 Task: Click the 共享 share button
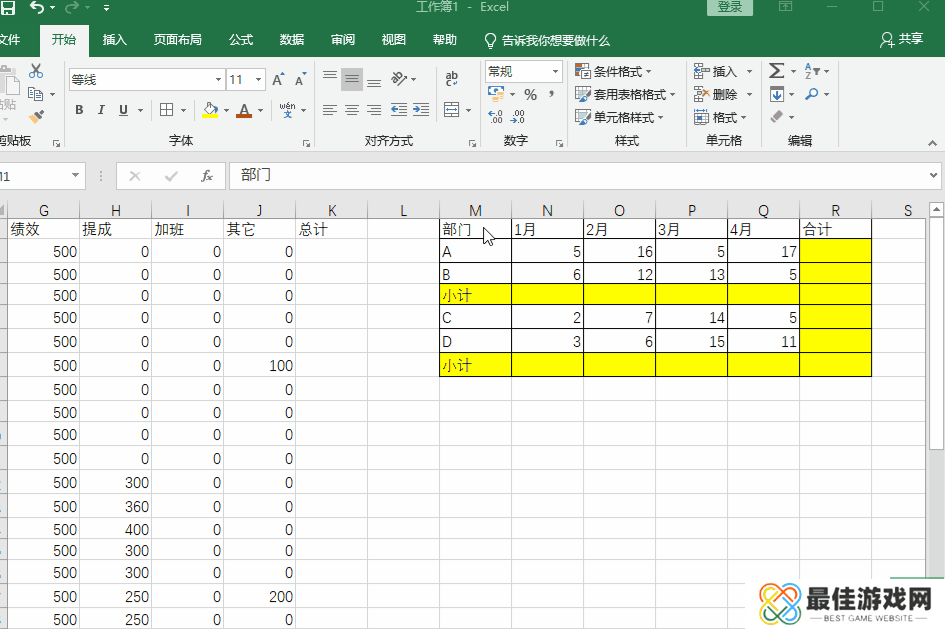pos(901,40)
